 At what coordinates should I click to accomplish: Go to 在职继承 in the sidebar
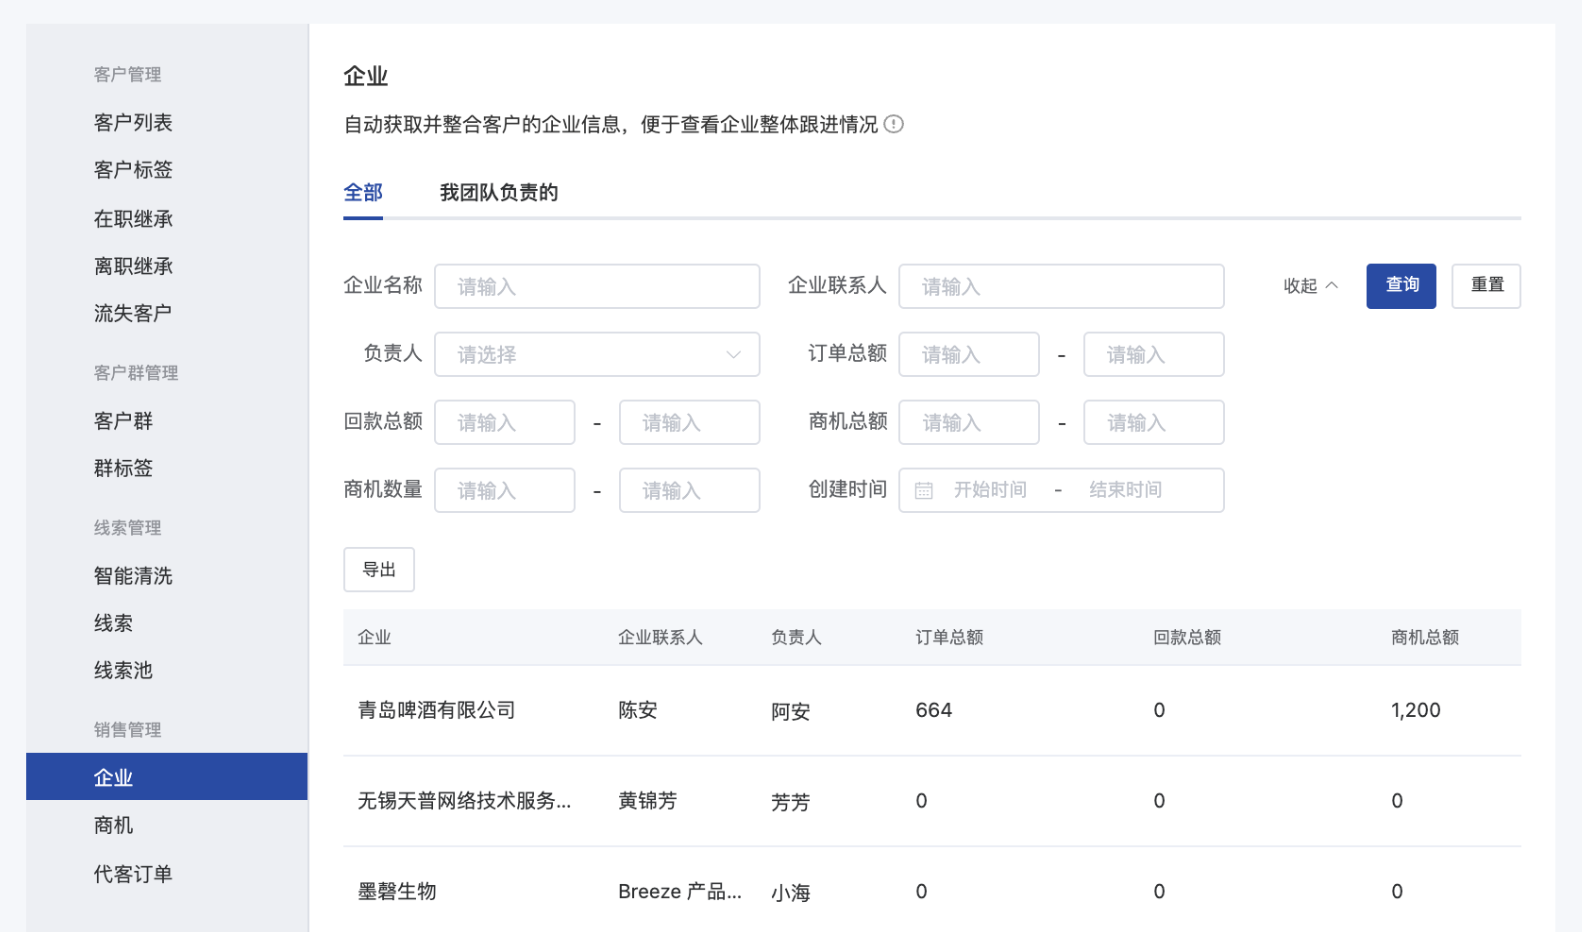coord(133,218)
